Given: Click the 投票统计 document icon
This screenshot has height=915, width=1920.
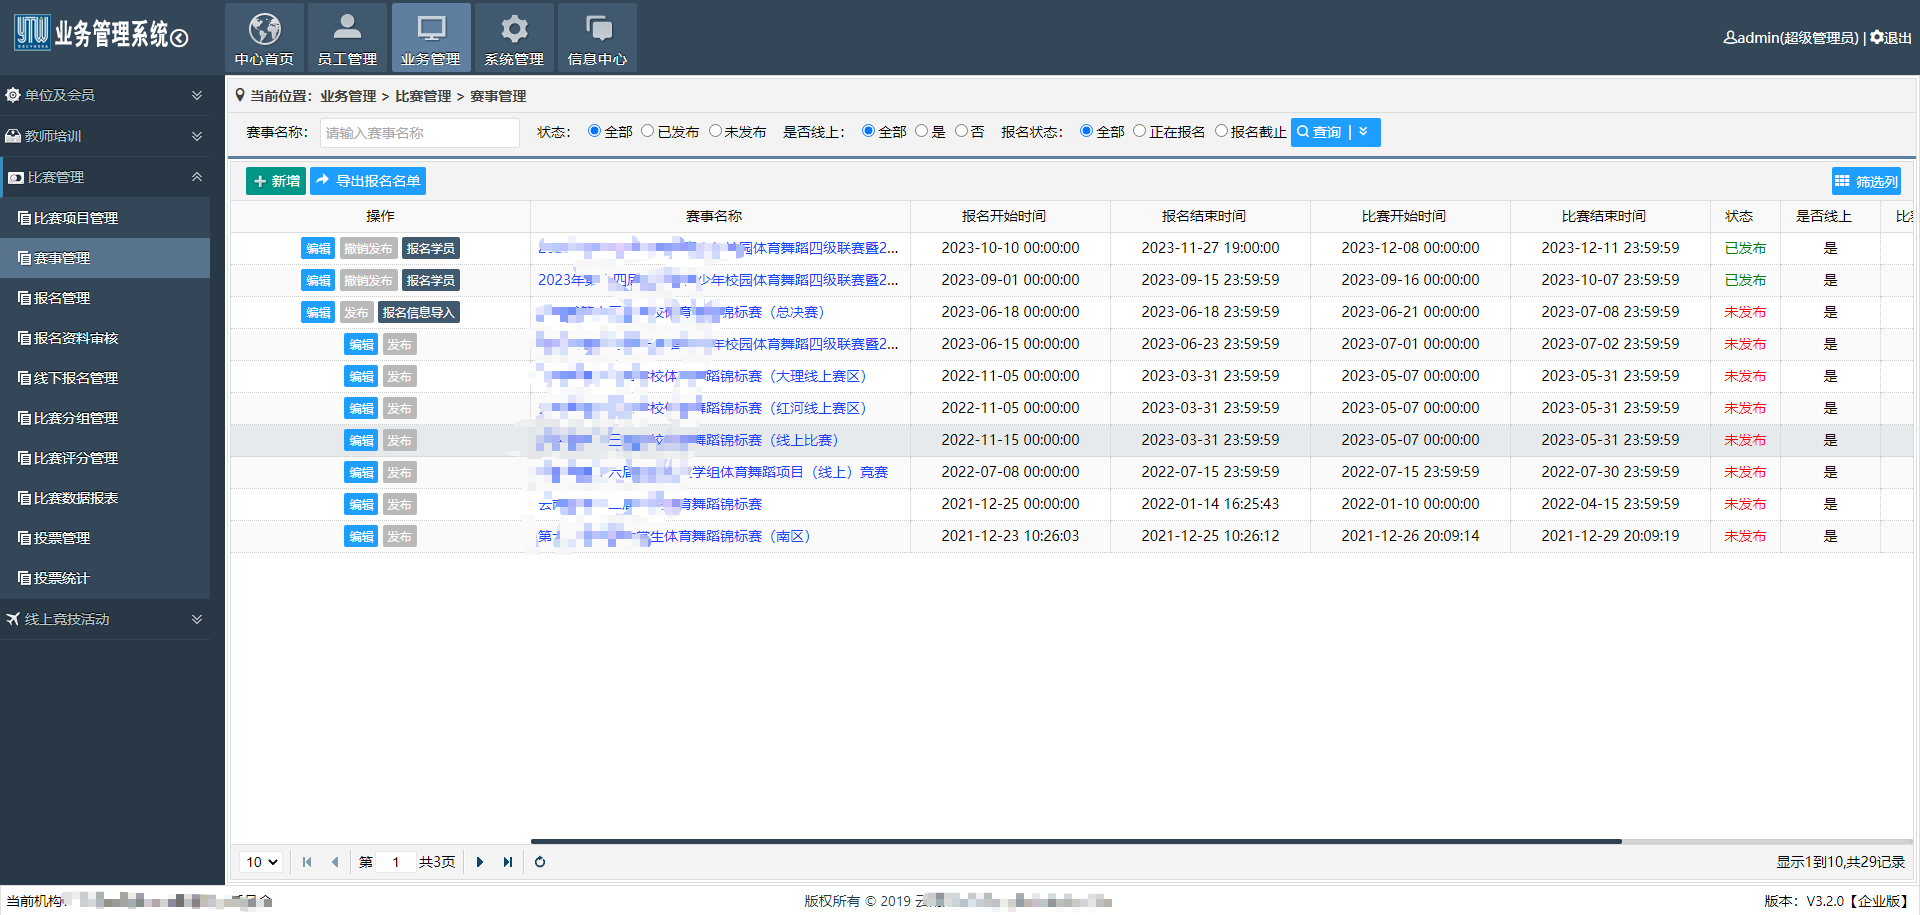Looking at the screenshot, I should pyautogui.click(x=24, y=578).
